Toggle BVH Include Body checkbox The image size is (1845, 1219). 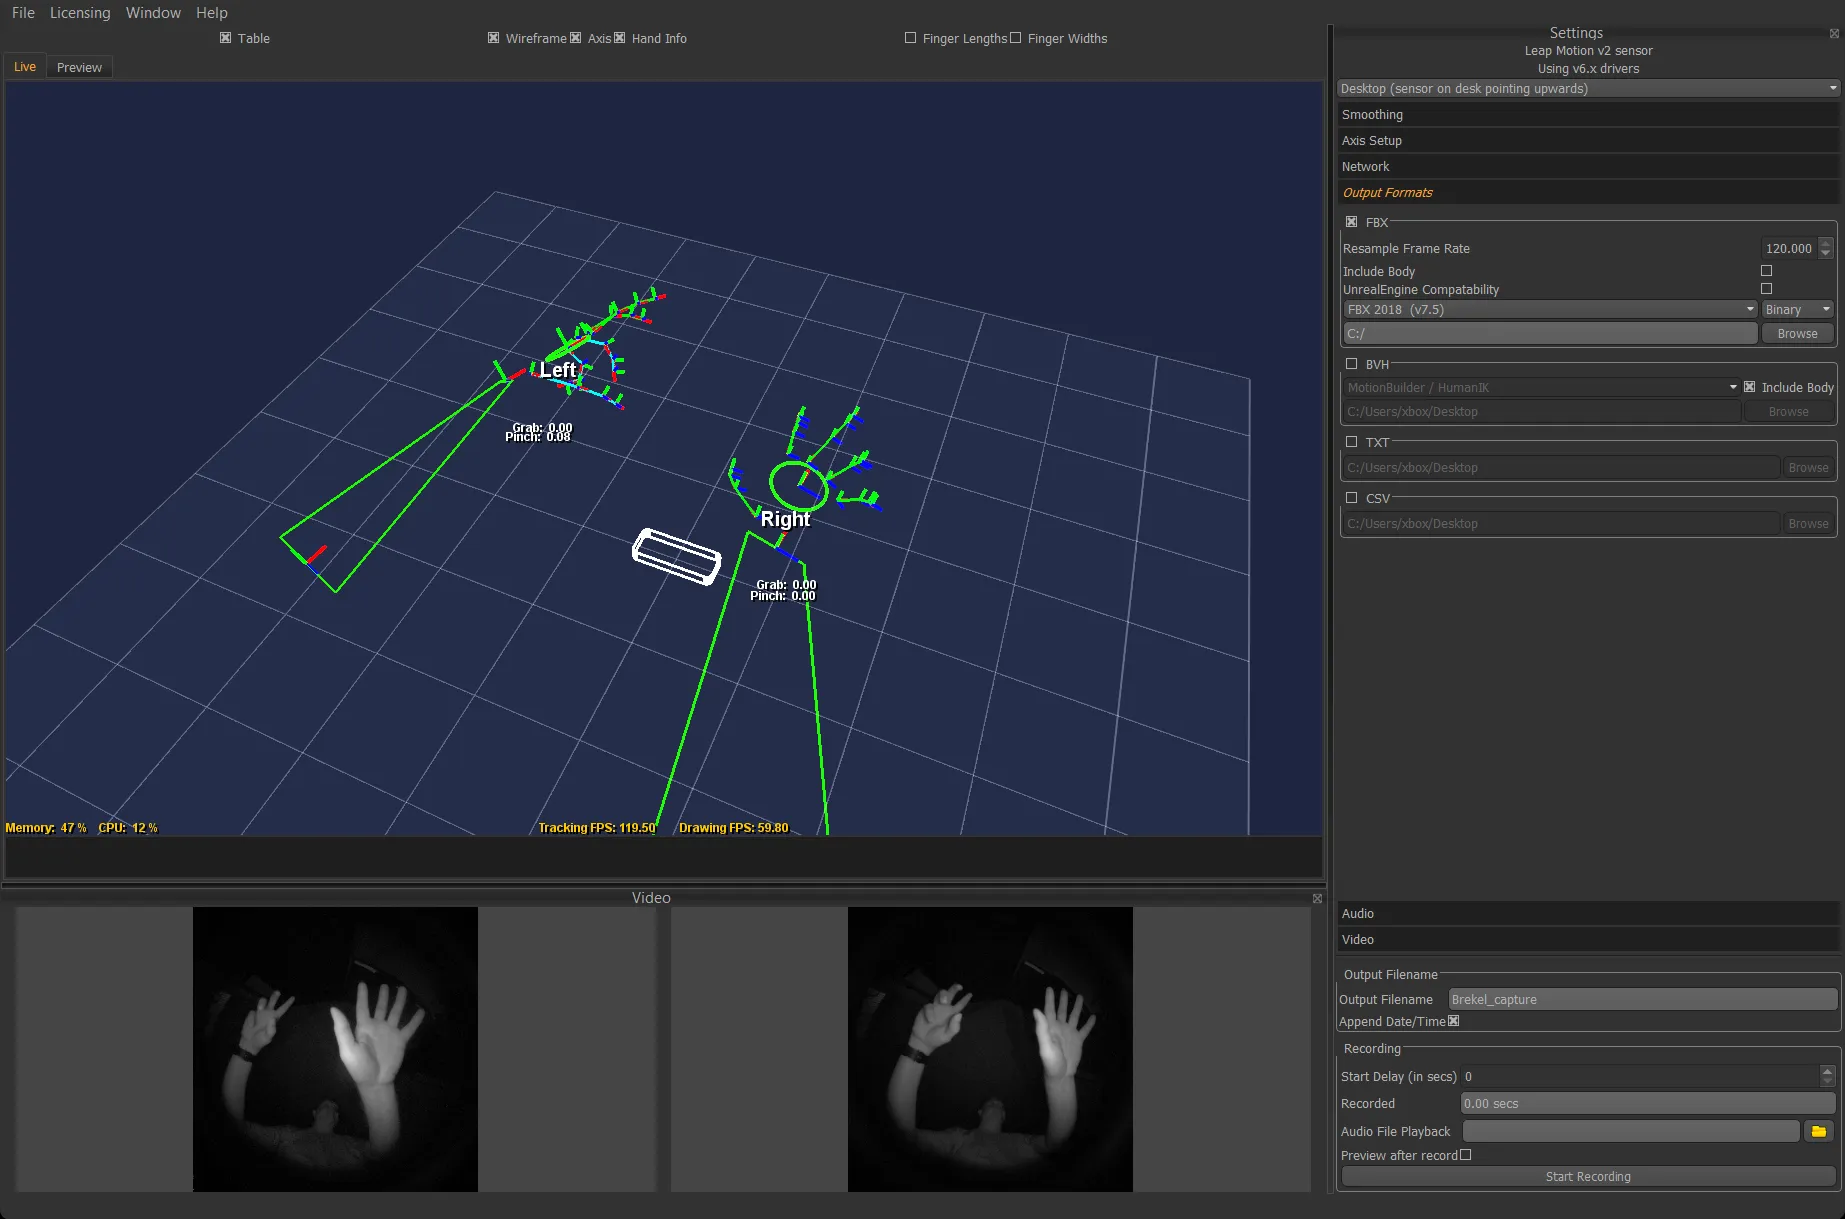click(1749, 387)
